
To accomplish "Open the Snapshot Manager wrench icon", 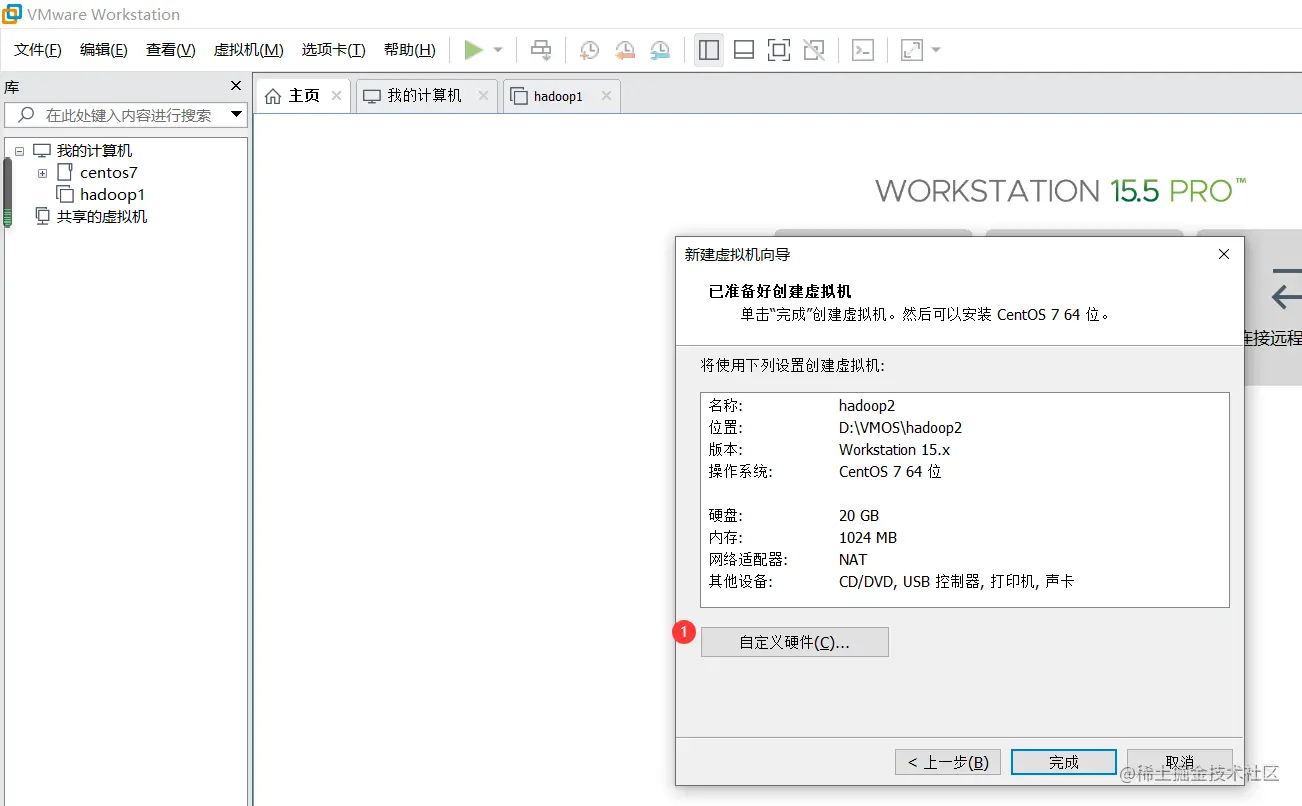I will point(660,50).
